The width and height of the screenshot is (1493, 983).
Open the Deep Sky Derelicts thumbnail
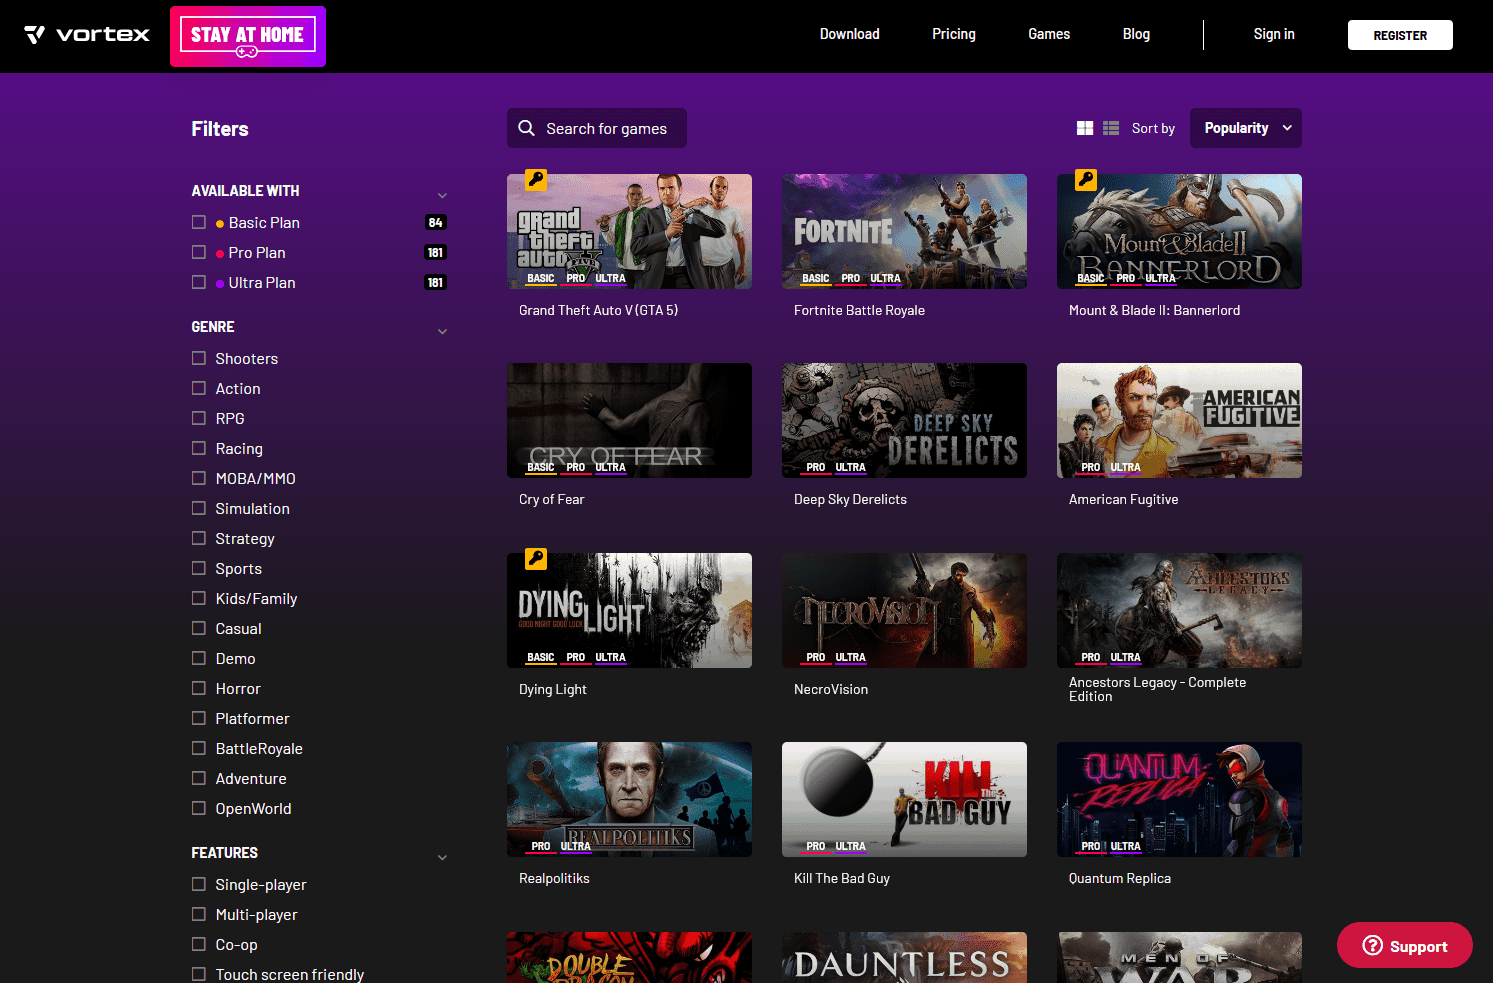[904, 420]
